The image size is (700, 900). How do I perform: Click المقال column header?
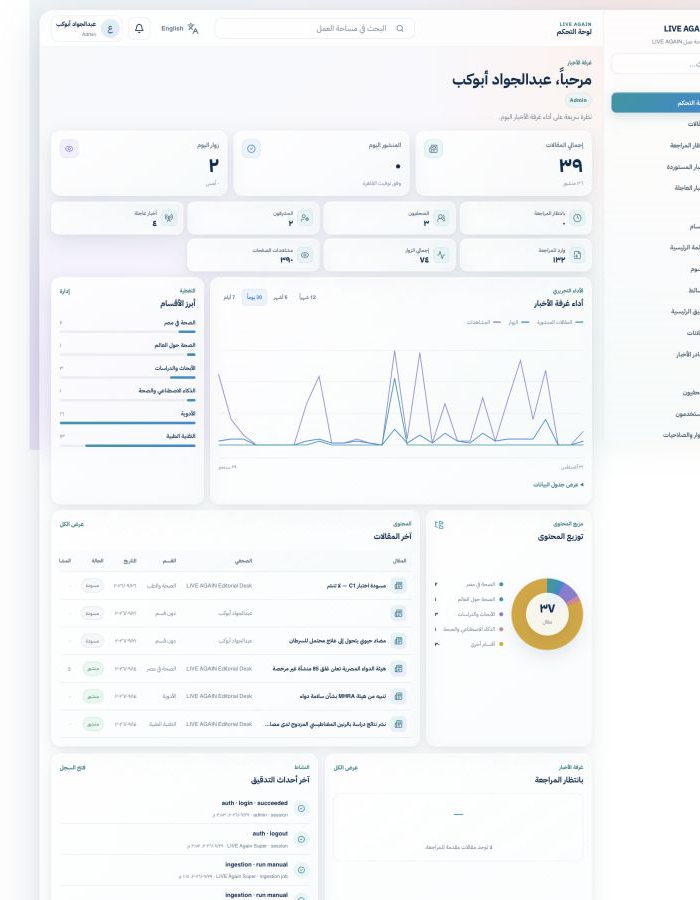click(399, 561)
